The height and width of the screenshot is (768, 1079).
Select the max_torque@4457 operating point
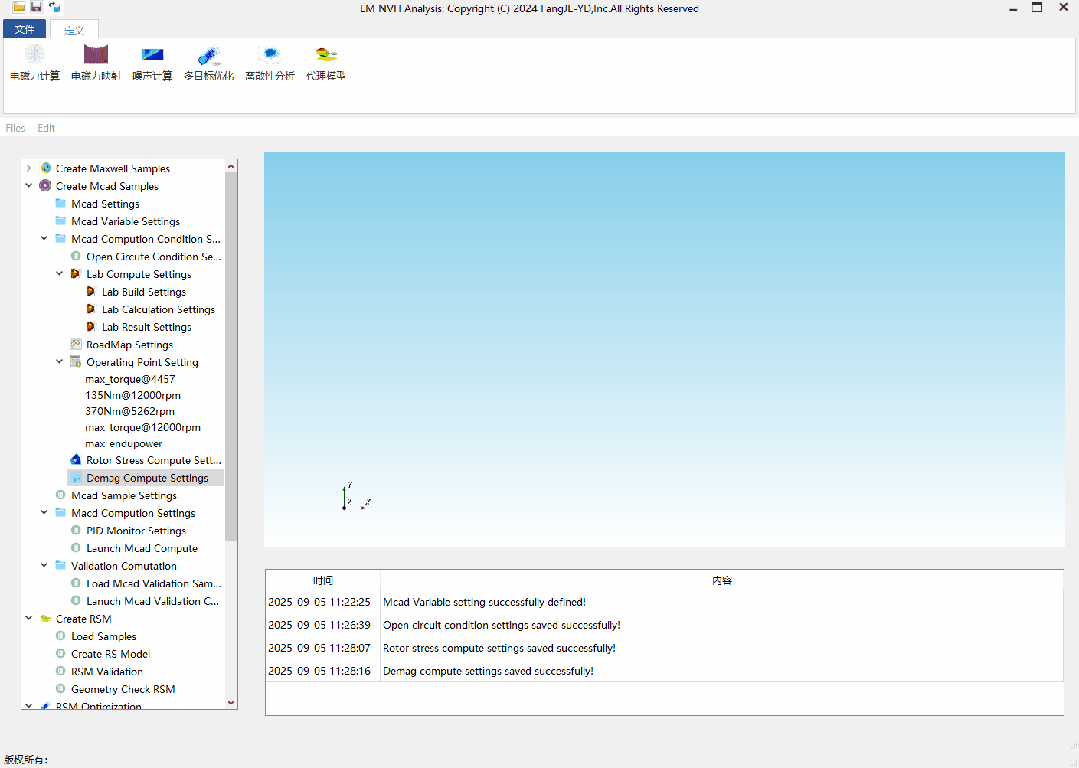pyautogui.click(x=130, y=379)
